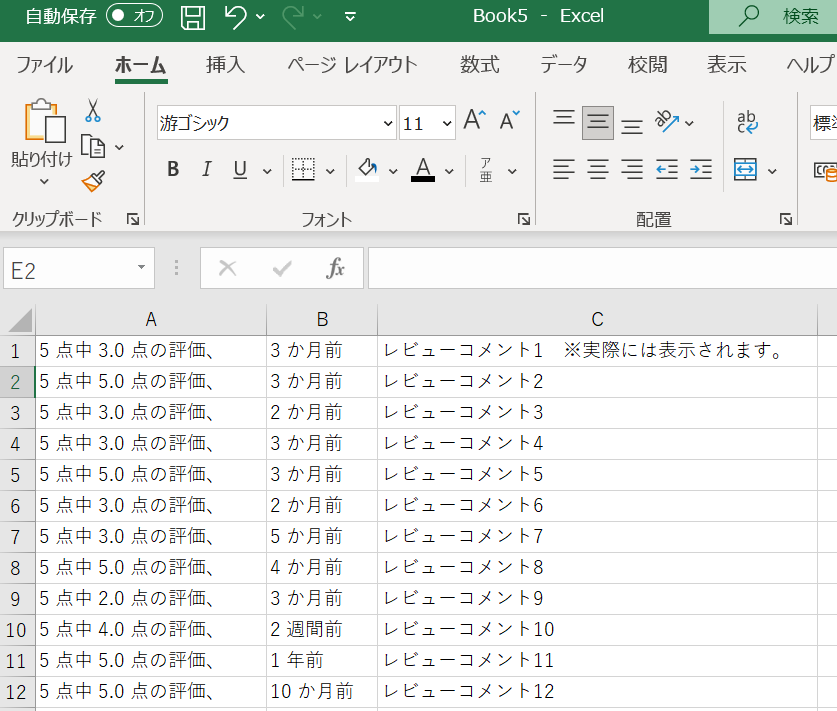
Task: Click the Paste clipboard icon
Action: click(x=45, y=121)
